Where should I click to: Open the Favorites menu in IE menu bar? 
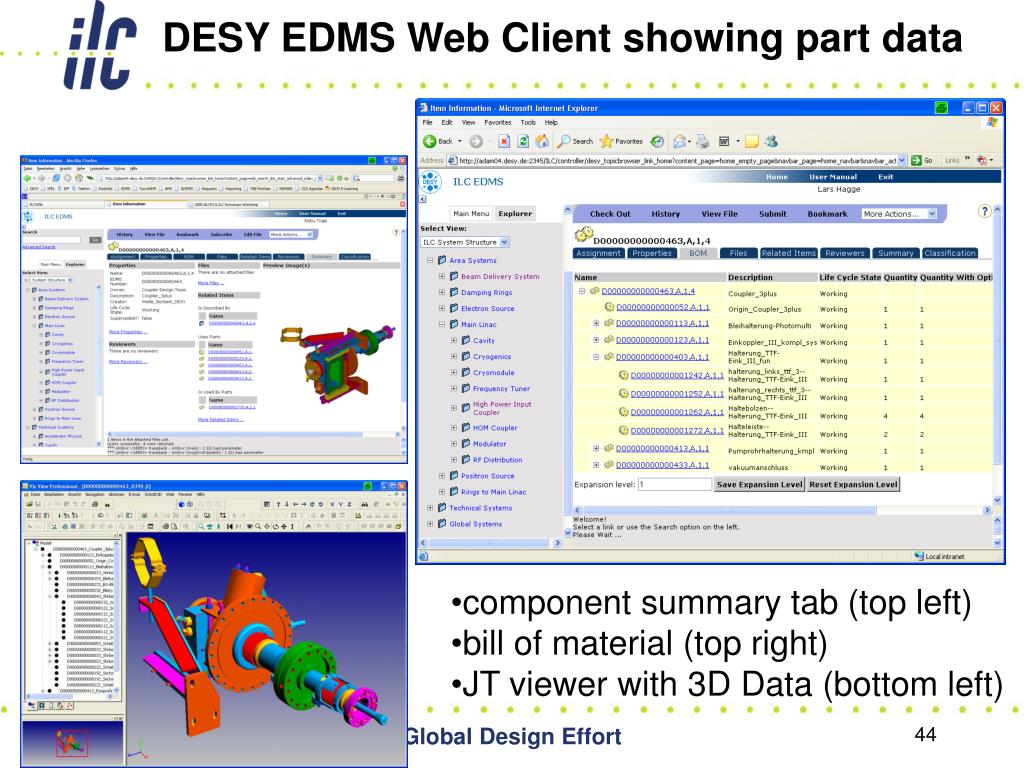click(x=498, y=122)
